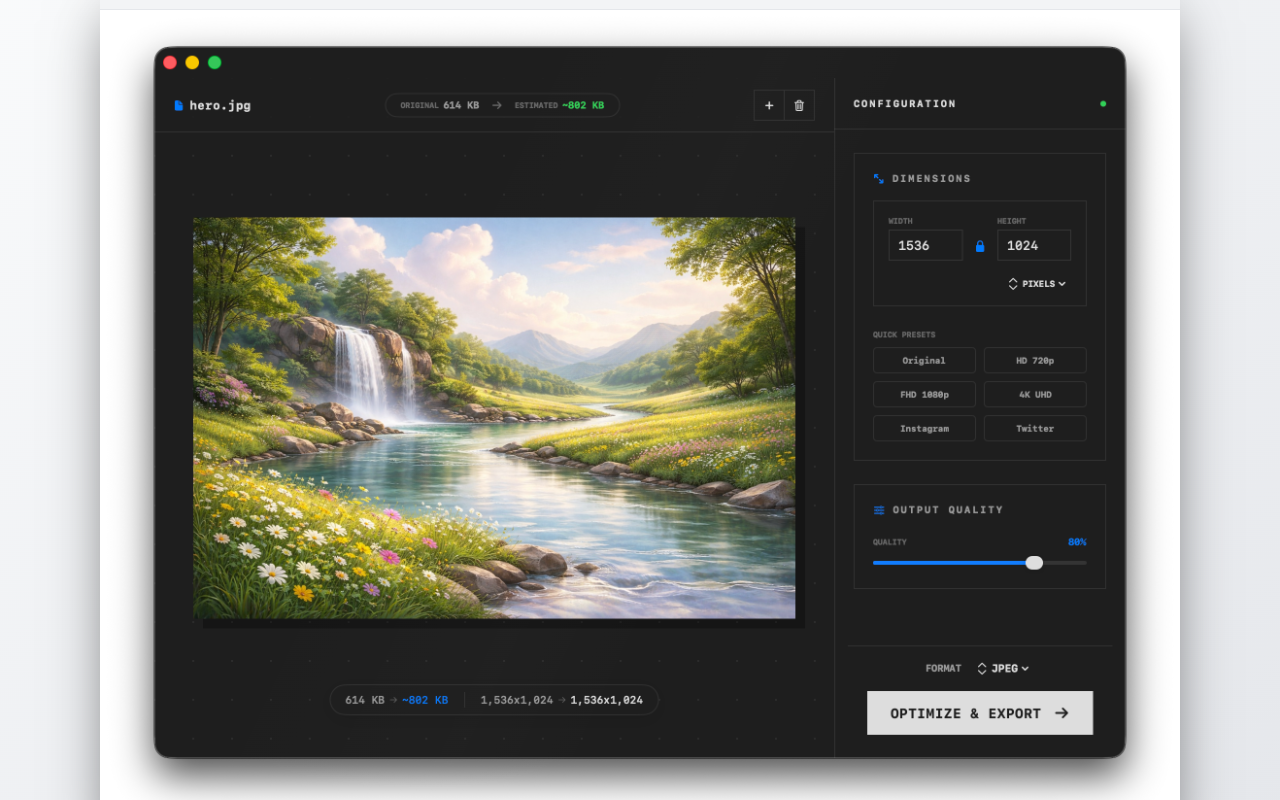The width and height of the screenshot is (1280, 800).
Task: Click the Output Quality sliders icon
Action: click(x=879, y=510)
